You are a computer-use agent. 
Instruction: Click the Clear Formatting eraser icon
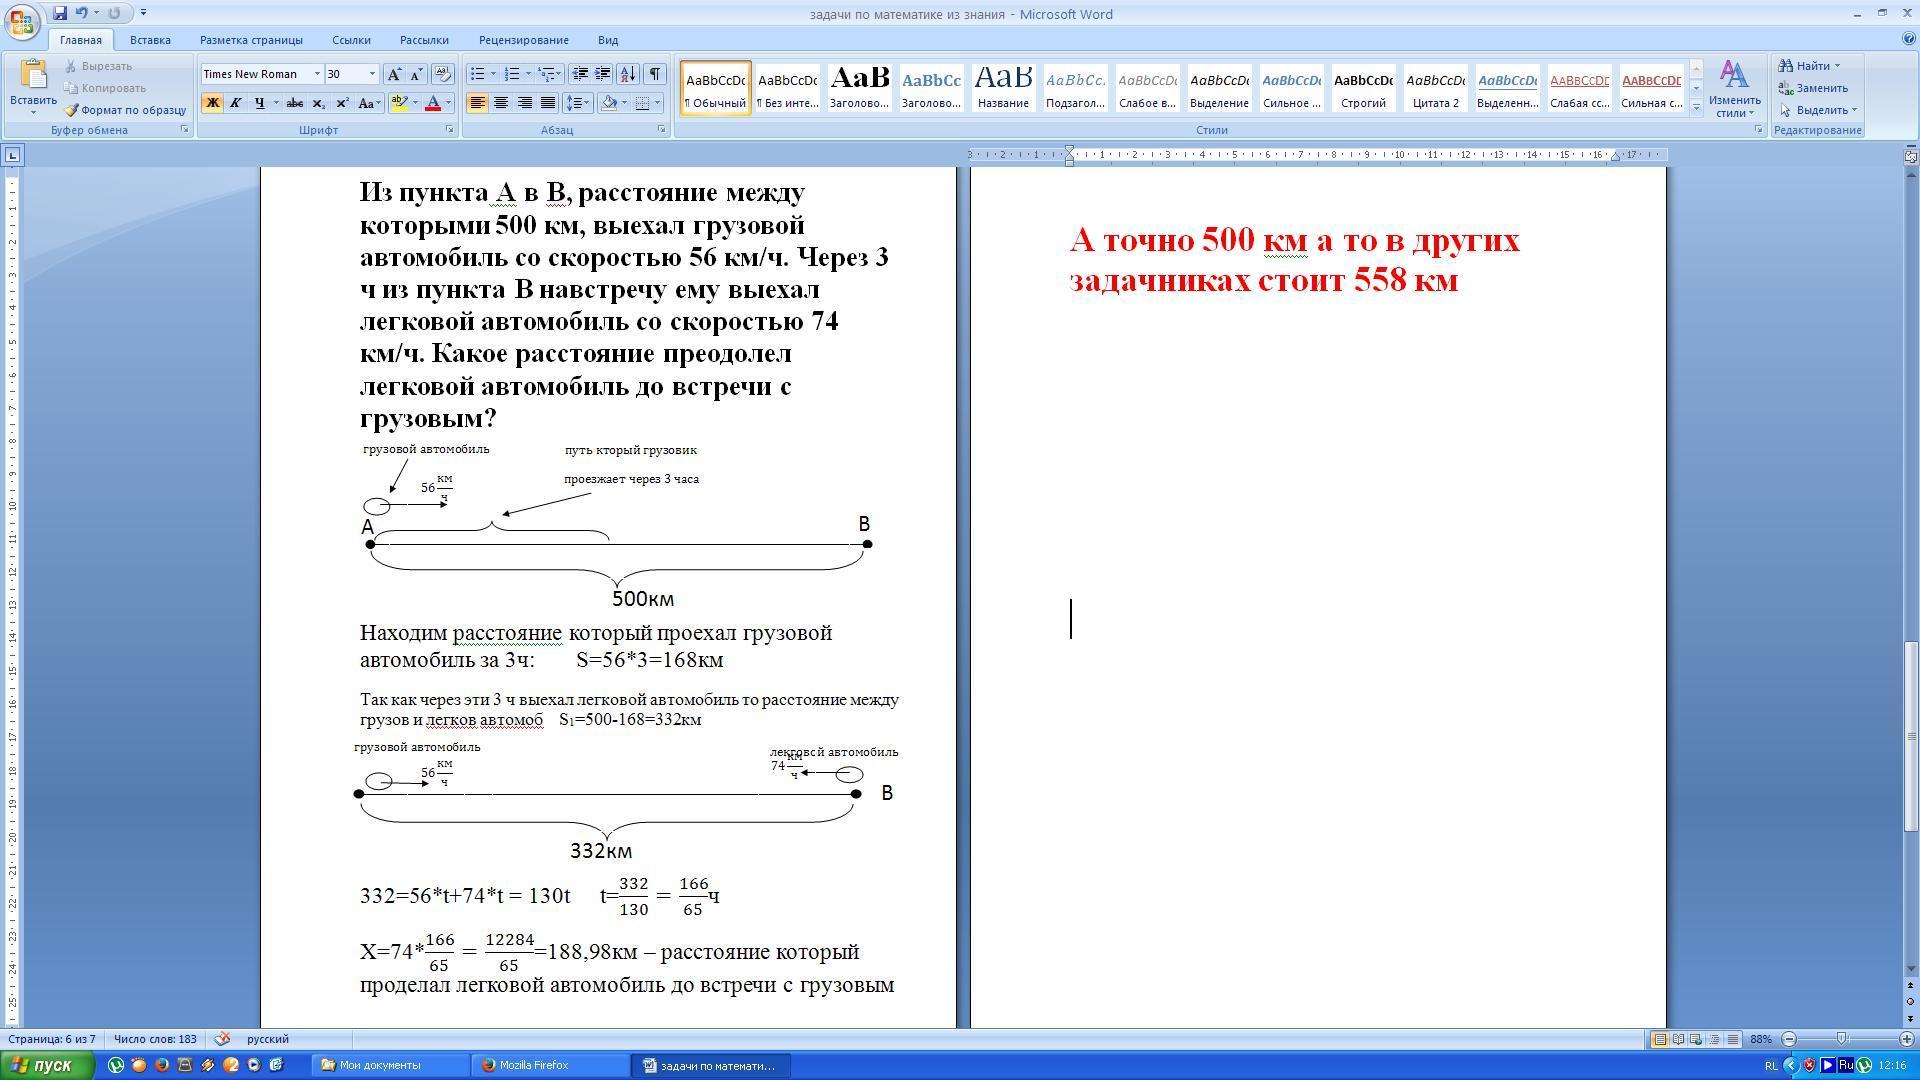(443, 74)
